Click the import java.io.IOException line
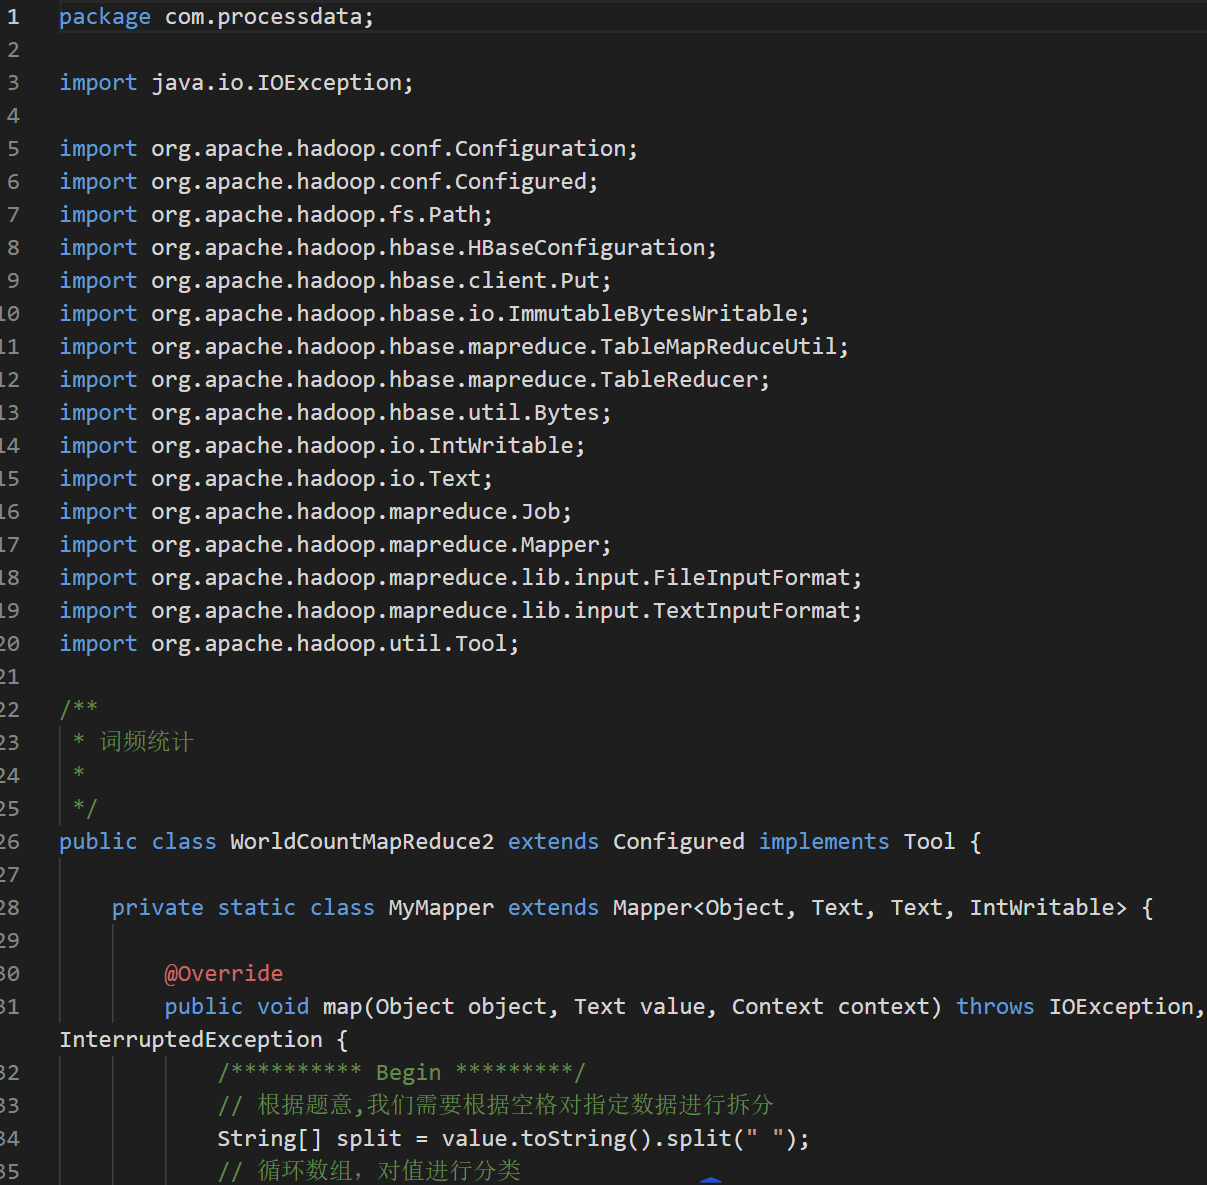This screenshot has width=1207, height=1185. pos(236,83)
